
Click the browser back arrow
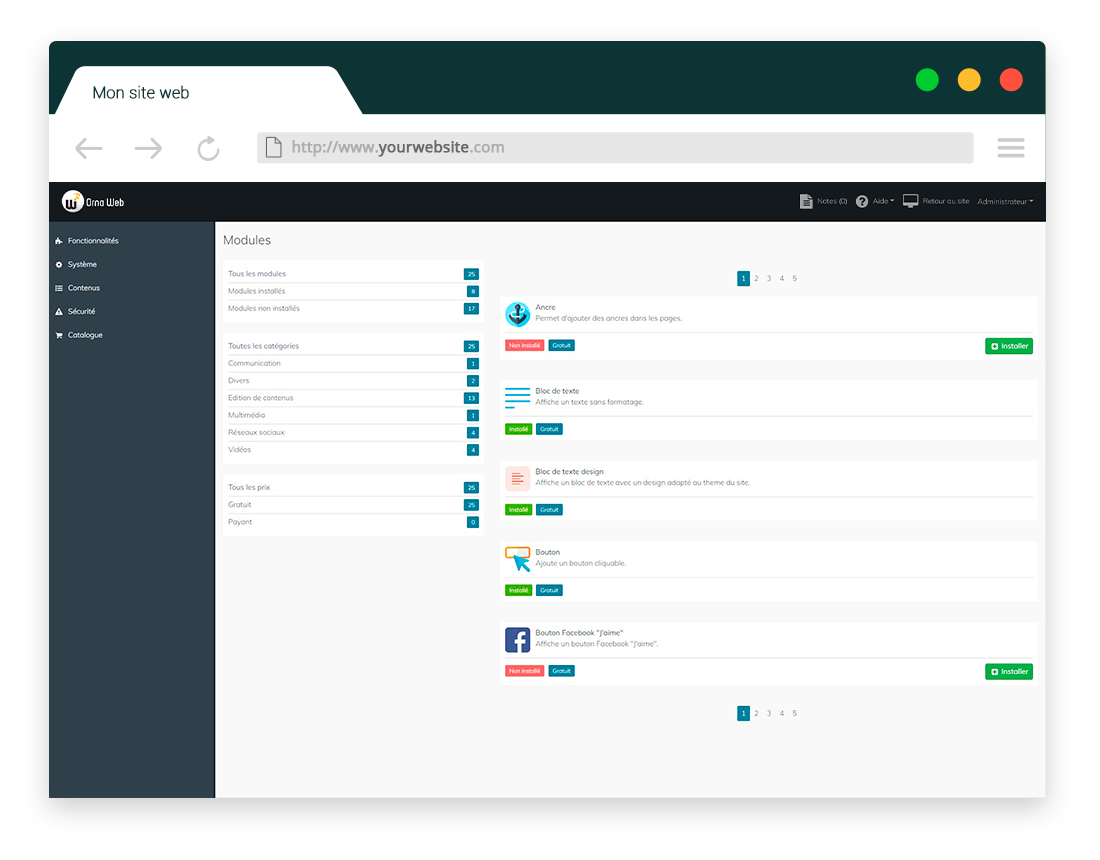[x=89, y=148]
